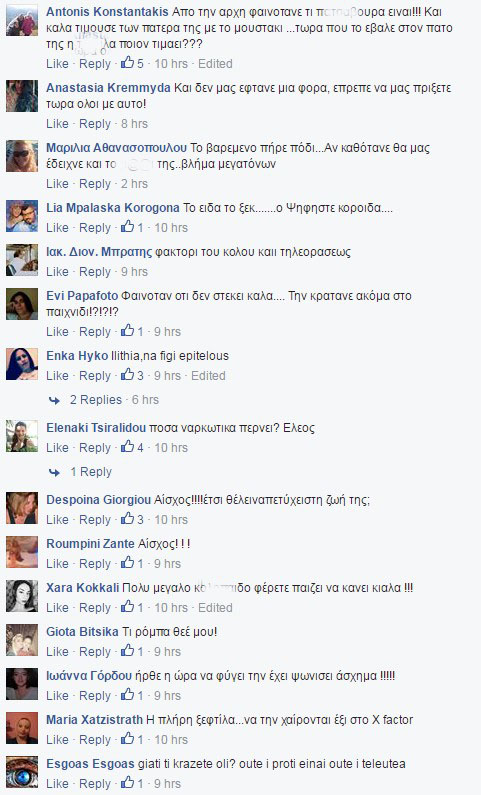481x795 pixels.
Task: Click Ιωάννα Γόρδου profile name
Action: pyautogui.click(x=89, y=676)
